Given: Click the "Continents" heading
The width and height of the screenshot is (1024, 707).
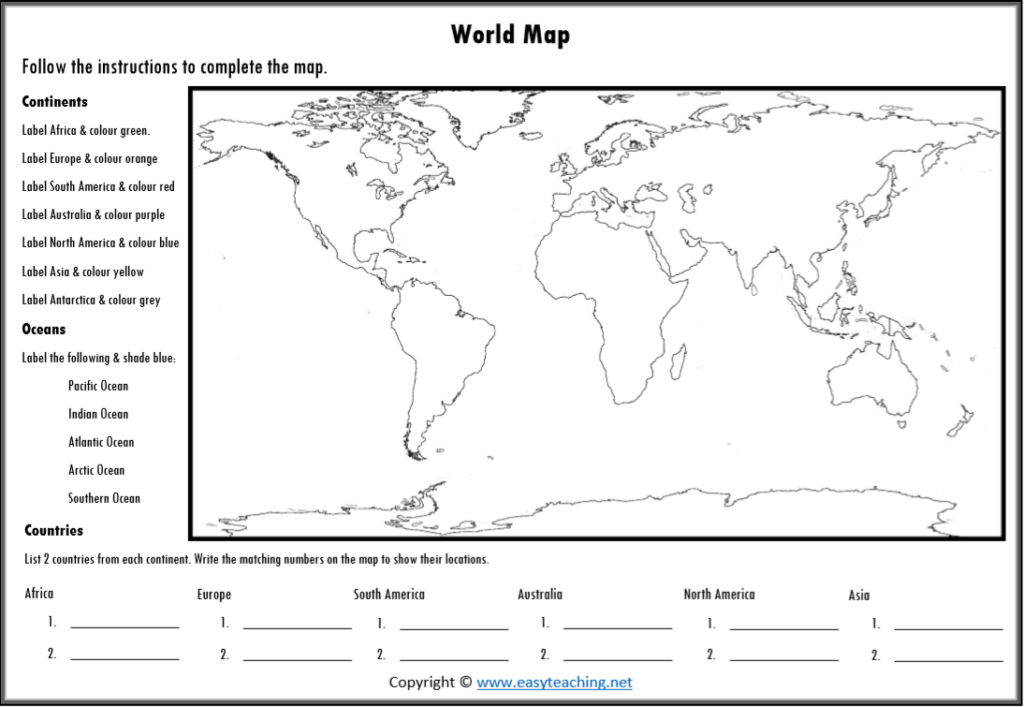Looking at the screenshot, I should click(x=55, y=102).
